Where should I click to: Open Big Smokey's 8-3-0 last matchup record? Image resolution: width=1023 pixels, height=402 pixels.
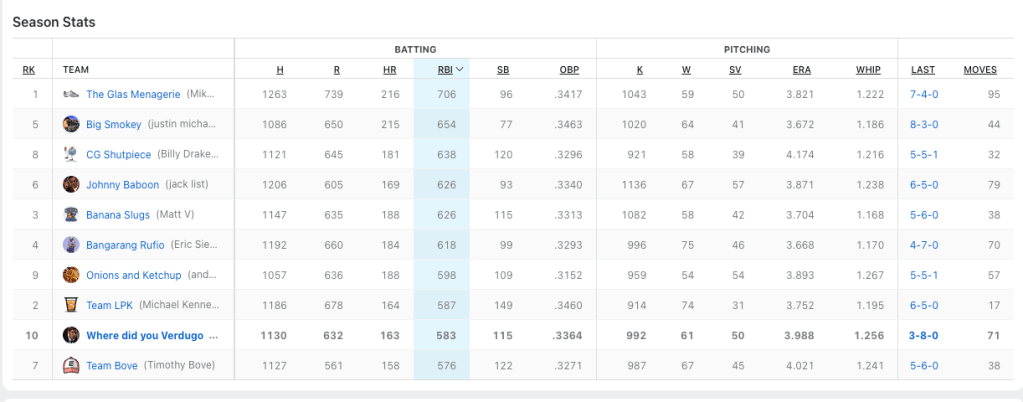tap(924, 124)
